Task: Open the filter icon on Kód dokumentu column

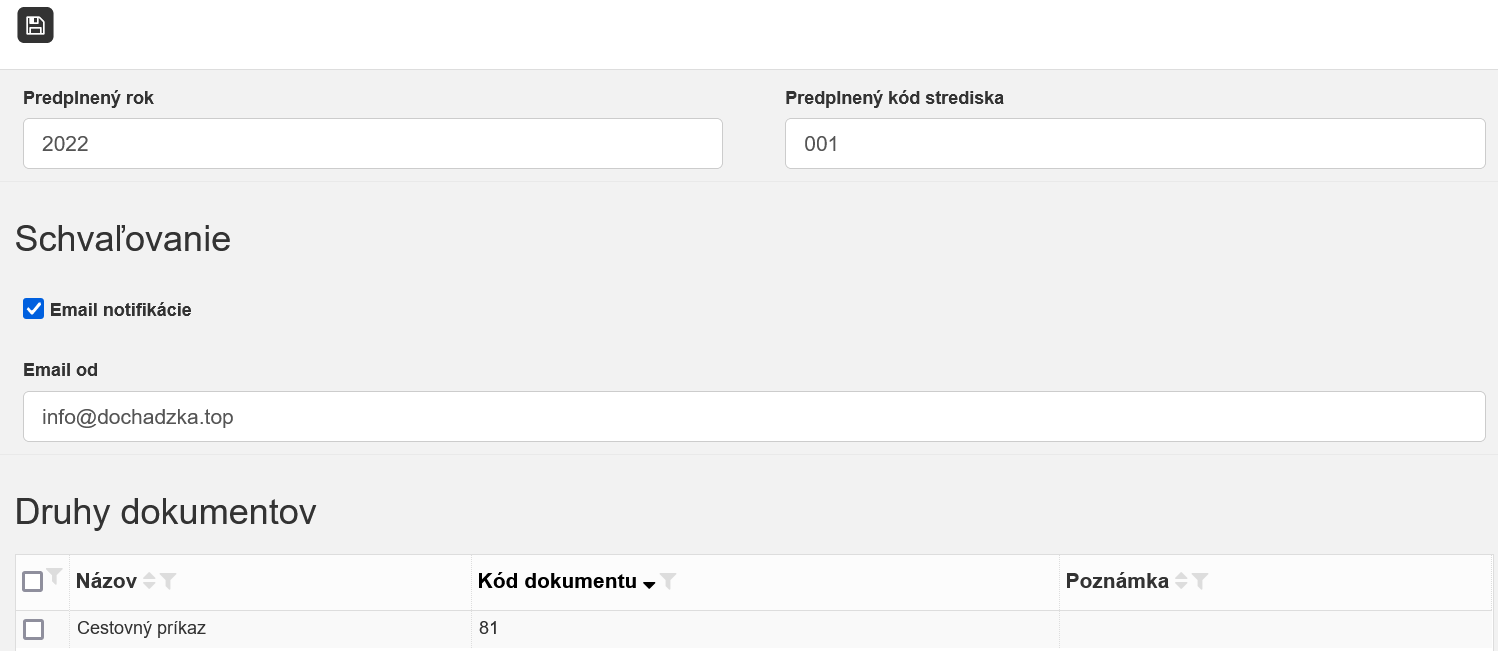Action: [x=669, y=580]
